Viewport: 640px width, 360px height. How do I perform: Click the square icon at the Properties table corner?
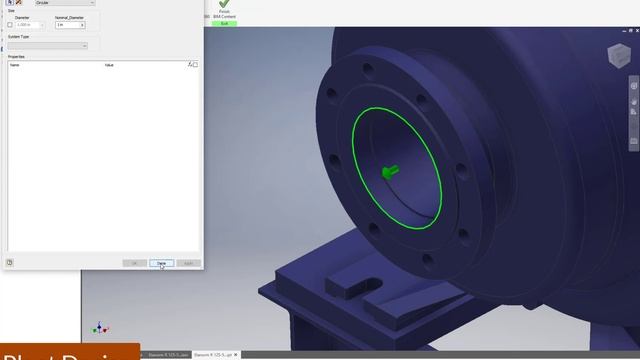coord(196,64)
